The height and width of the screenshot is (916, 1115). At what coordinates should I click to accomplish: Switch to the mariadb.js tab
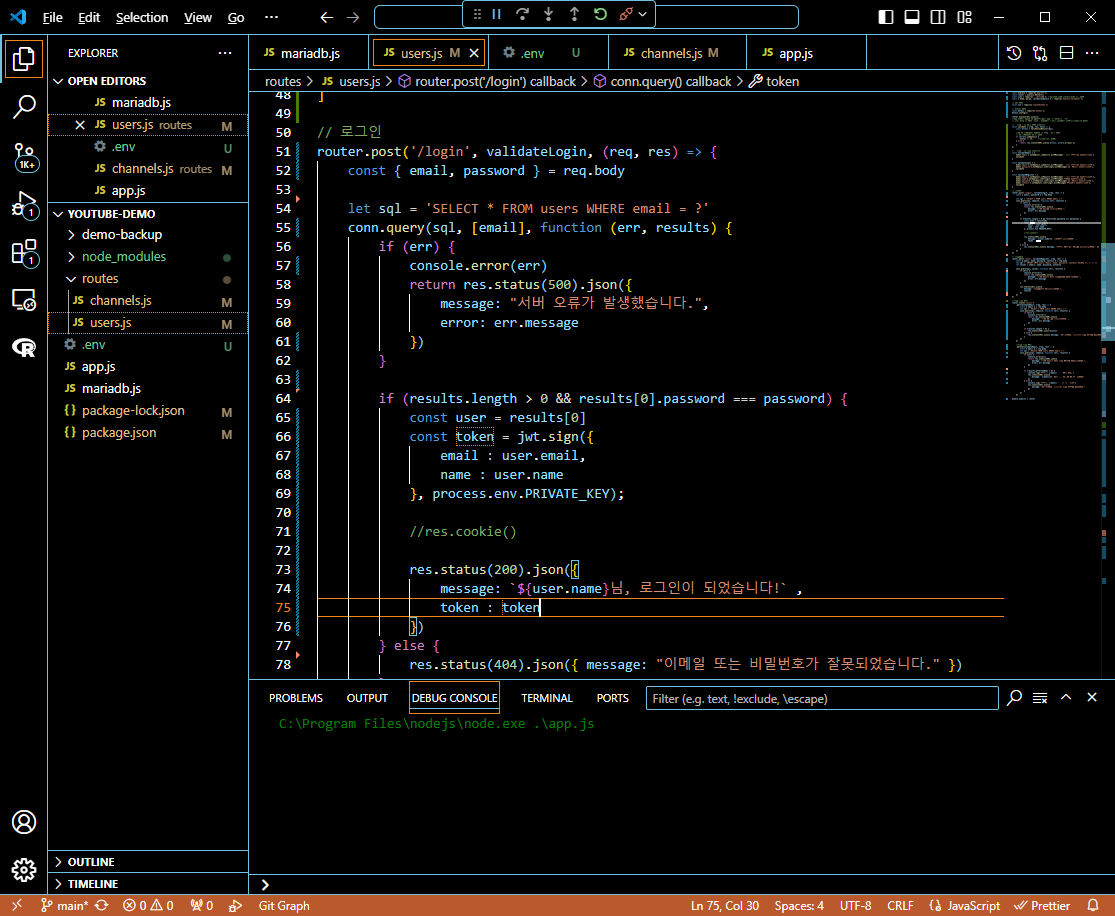click(x=309, y=53)
